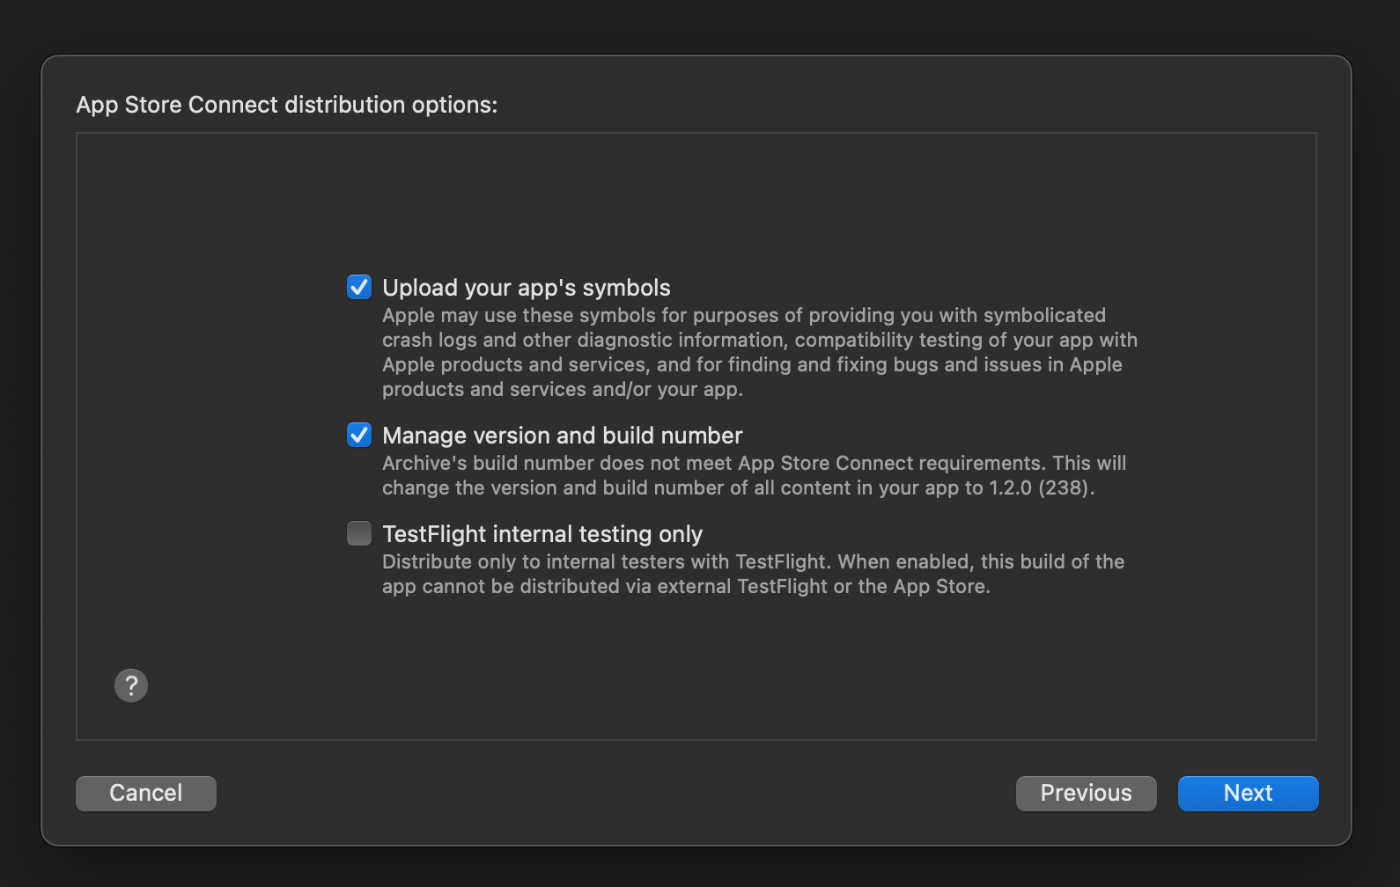Click the 'TestFlight internal testing only' label
Viewport: 1400px width, 887px height.
coord(542,534)
